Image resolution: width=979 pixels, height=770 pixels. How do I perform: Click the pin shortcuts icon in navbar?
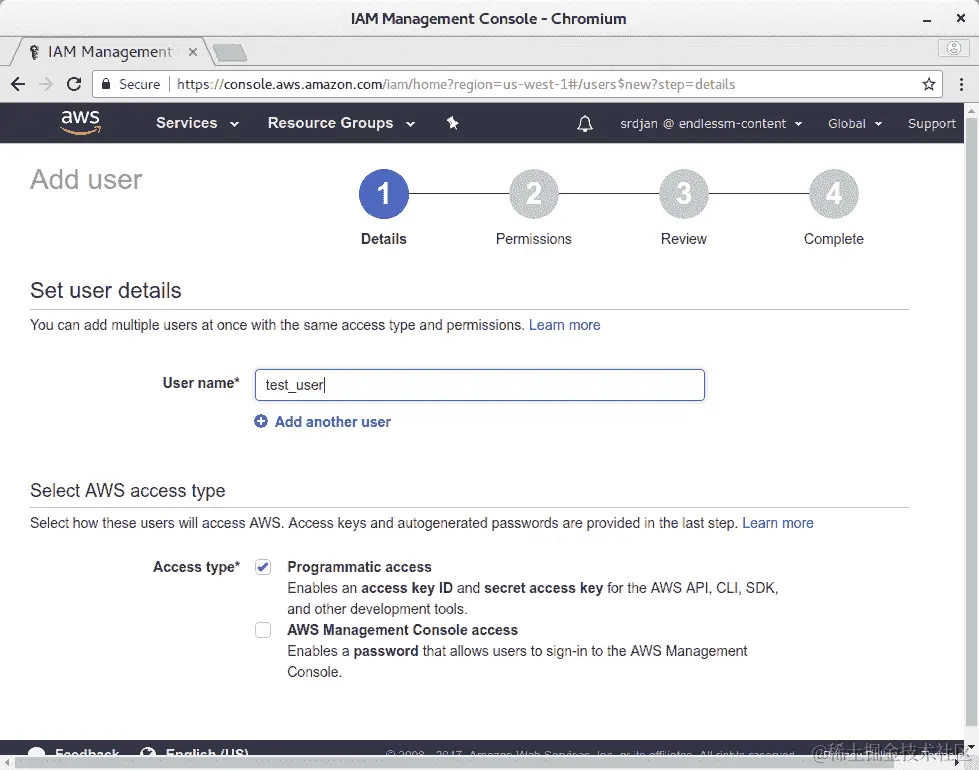pyautogui.click(x=453, y=123)
